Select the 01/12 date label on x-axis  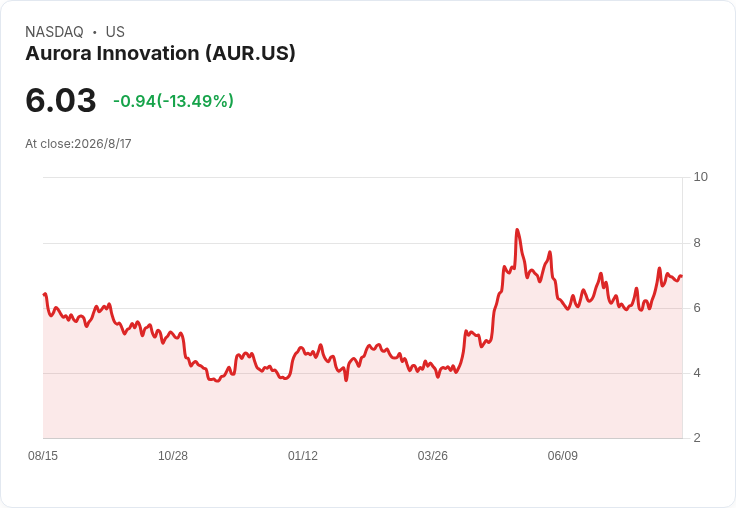(x=303, y=456)
